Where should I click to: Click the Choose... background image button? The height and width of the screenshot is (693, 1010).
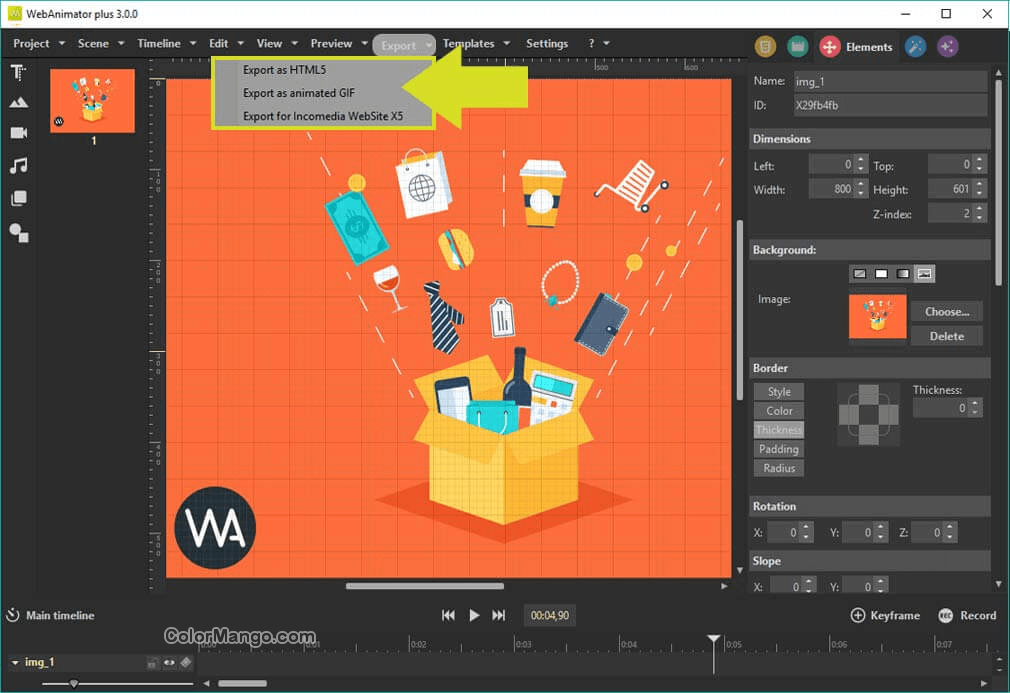(946, 311)
